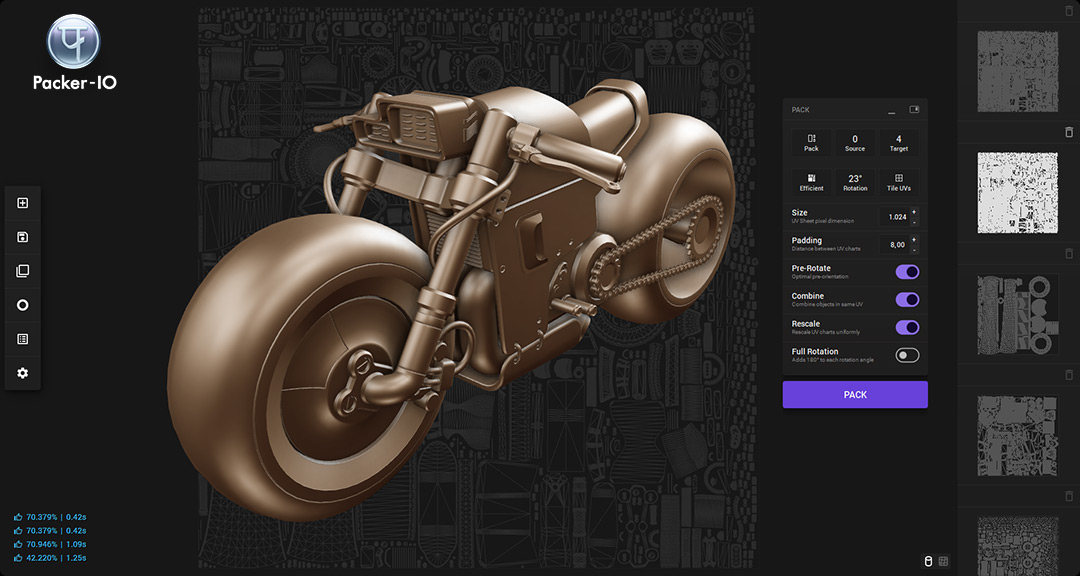Open settings with the gear icon
Viewport: 1080px width, 576px height.
23,373
